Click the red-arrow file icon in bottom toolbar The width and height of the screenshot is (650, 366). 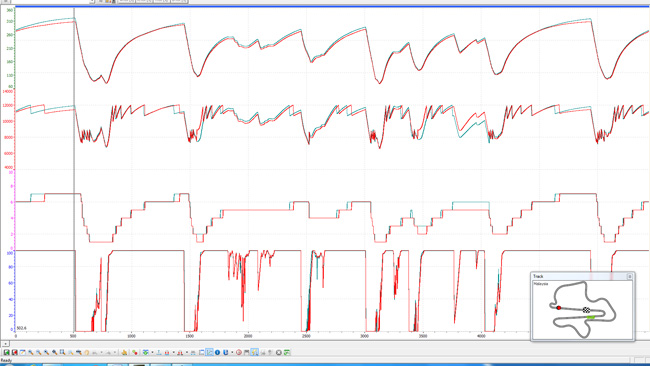coord(15,352)
